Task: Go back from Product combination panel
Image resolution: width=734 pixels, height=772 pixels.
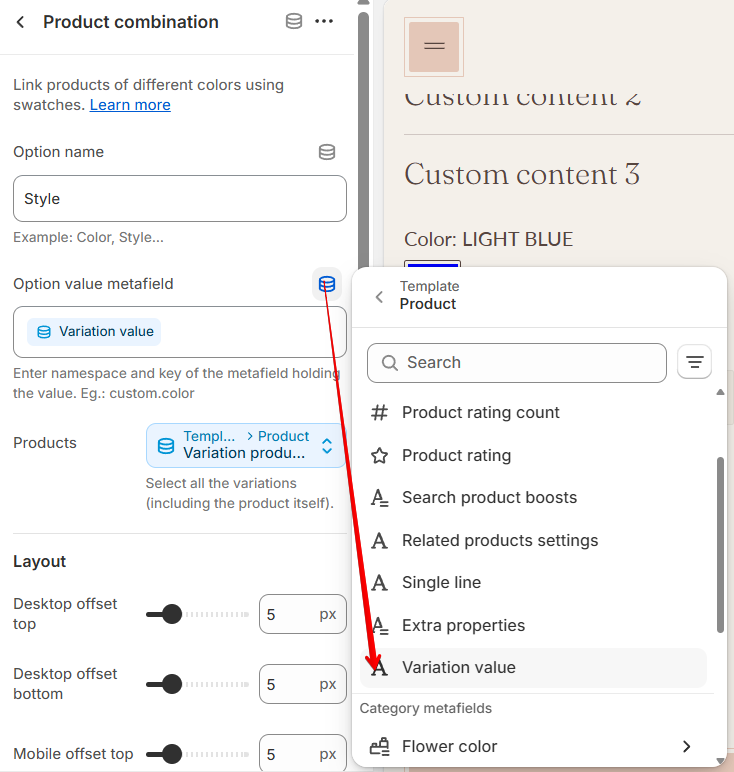Action: (20, 22)
